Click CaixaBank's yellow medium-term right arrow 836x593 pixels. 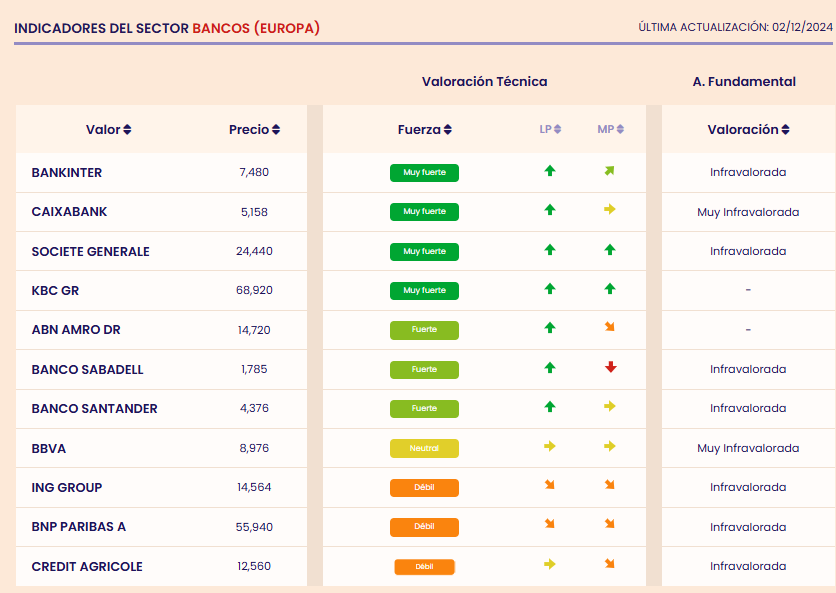[610, 210]
